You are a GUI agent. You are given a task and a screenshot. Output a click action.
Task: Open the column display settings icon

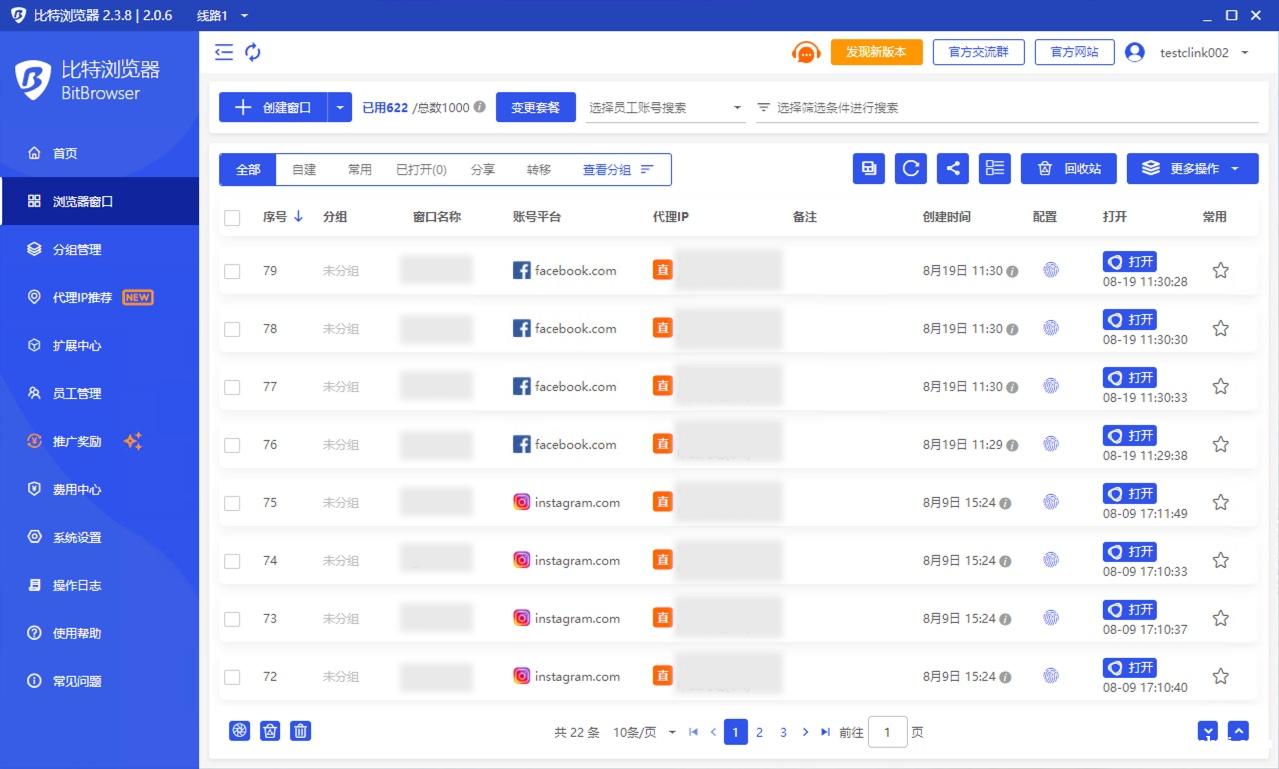point(995,169)
